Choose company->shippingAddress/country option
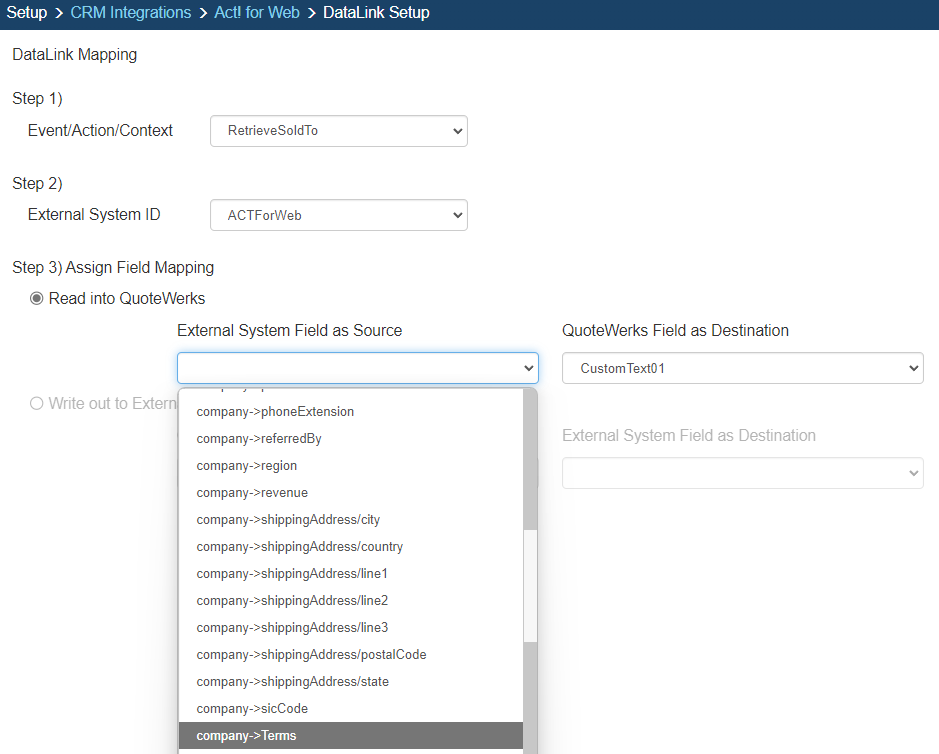The height and width of the screenshot is (754, 939). pos(300,547)
